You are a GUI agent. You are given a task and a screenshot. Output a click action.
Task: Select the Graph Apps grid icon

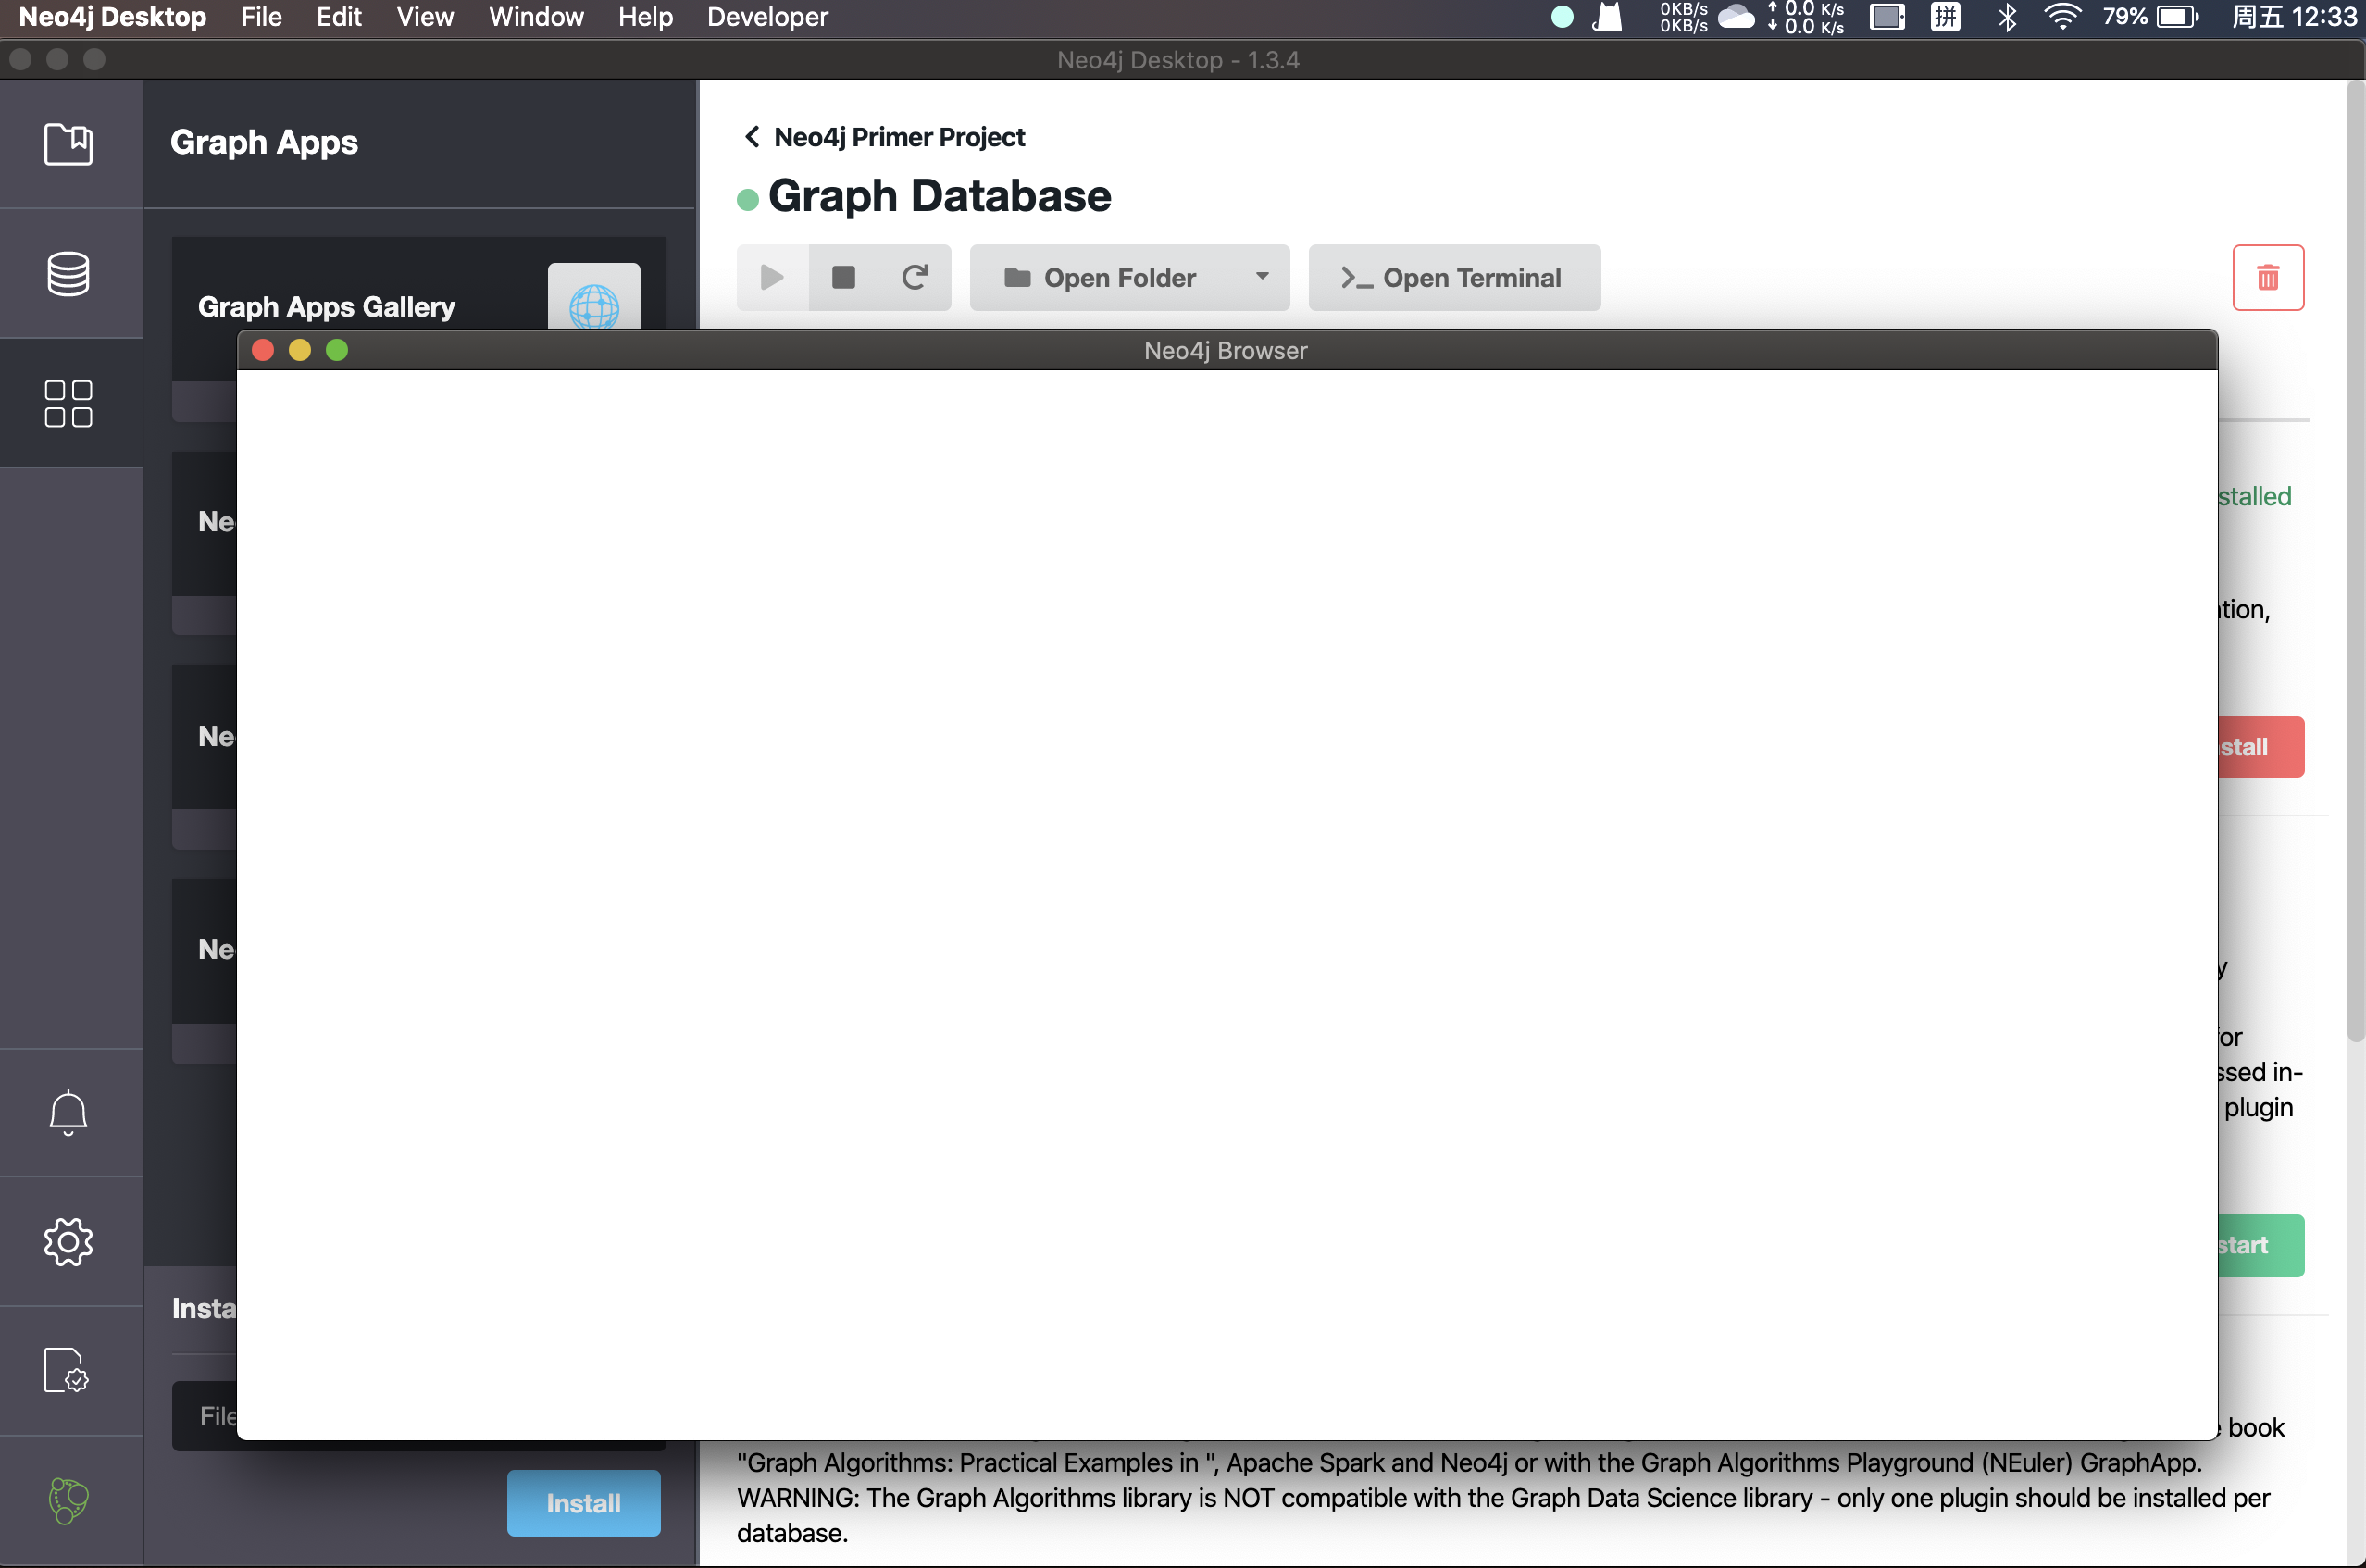click(x=68, y=403)
